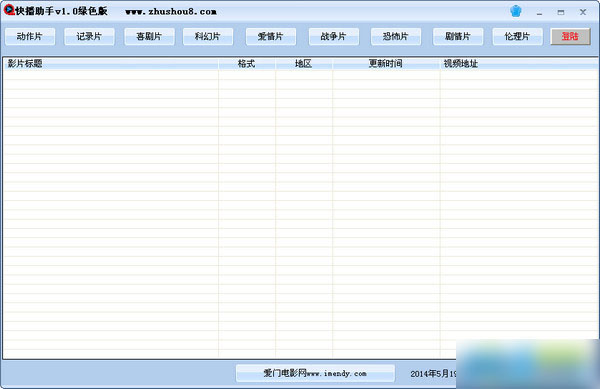This screenshot has height=389, width=600.
Task: Click the 视频地址 column header
Action: 519,63
